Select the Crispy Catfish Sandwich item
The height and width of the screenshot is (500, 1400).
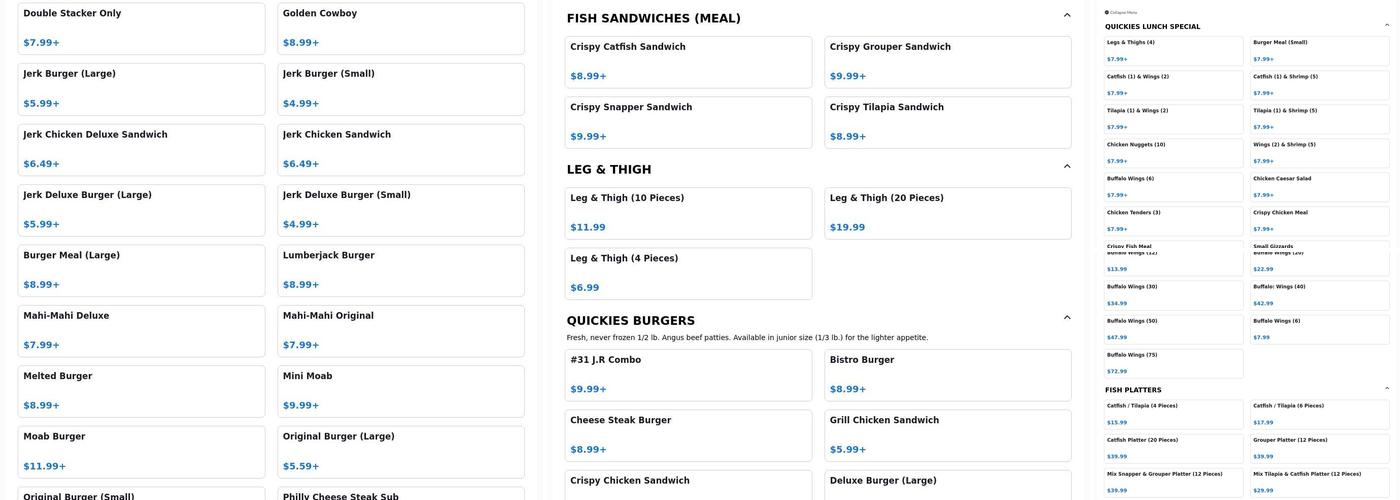688,61
